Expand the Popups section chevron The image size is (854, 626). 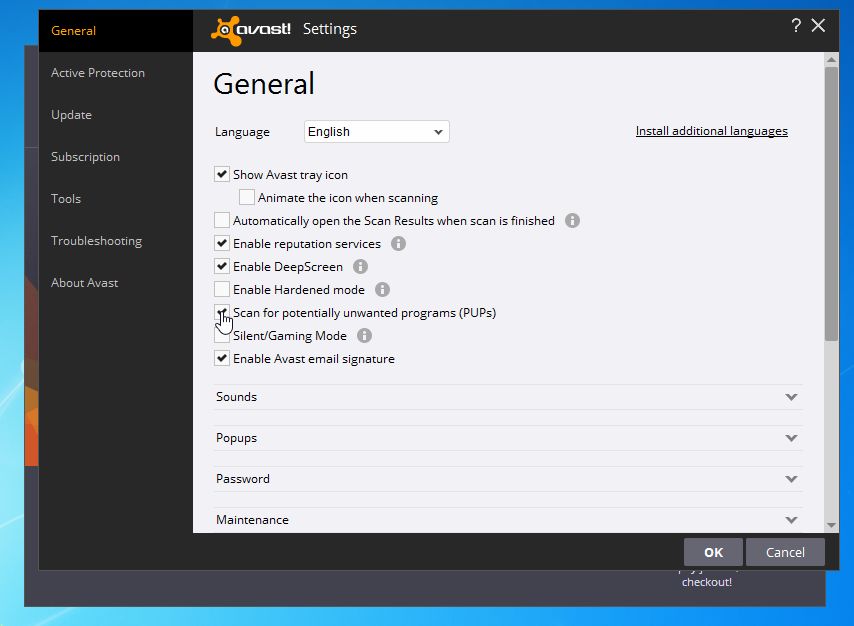coord(791,438)
